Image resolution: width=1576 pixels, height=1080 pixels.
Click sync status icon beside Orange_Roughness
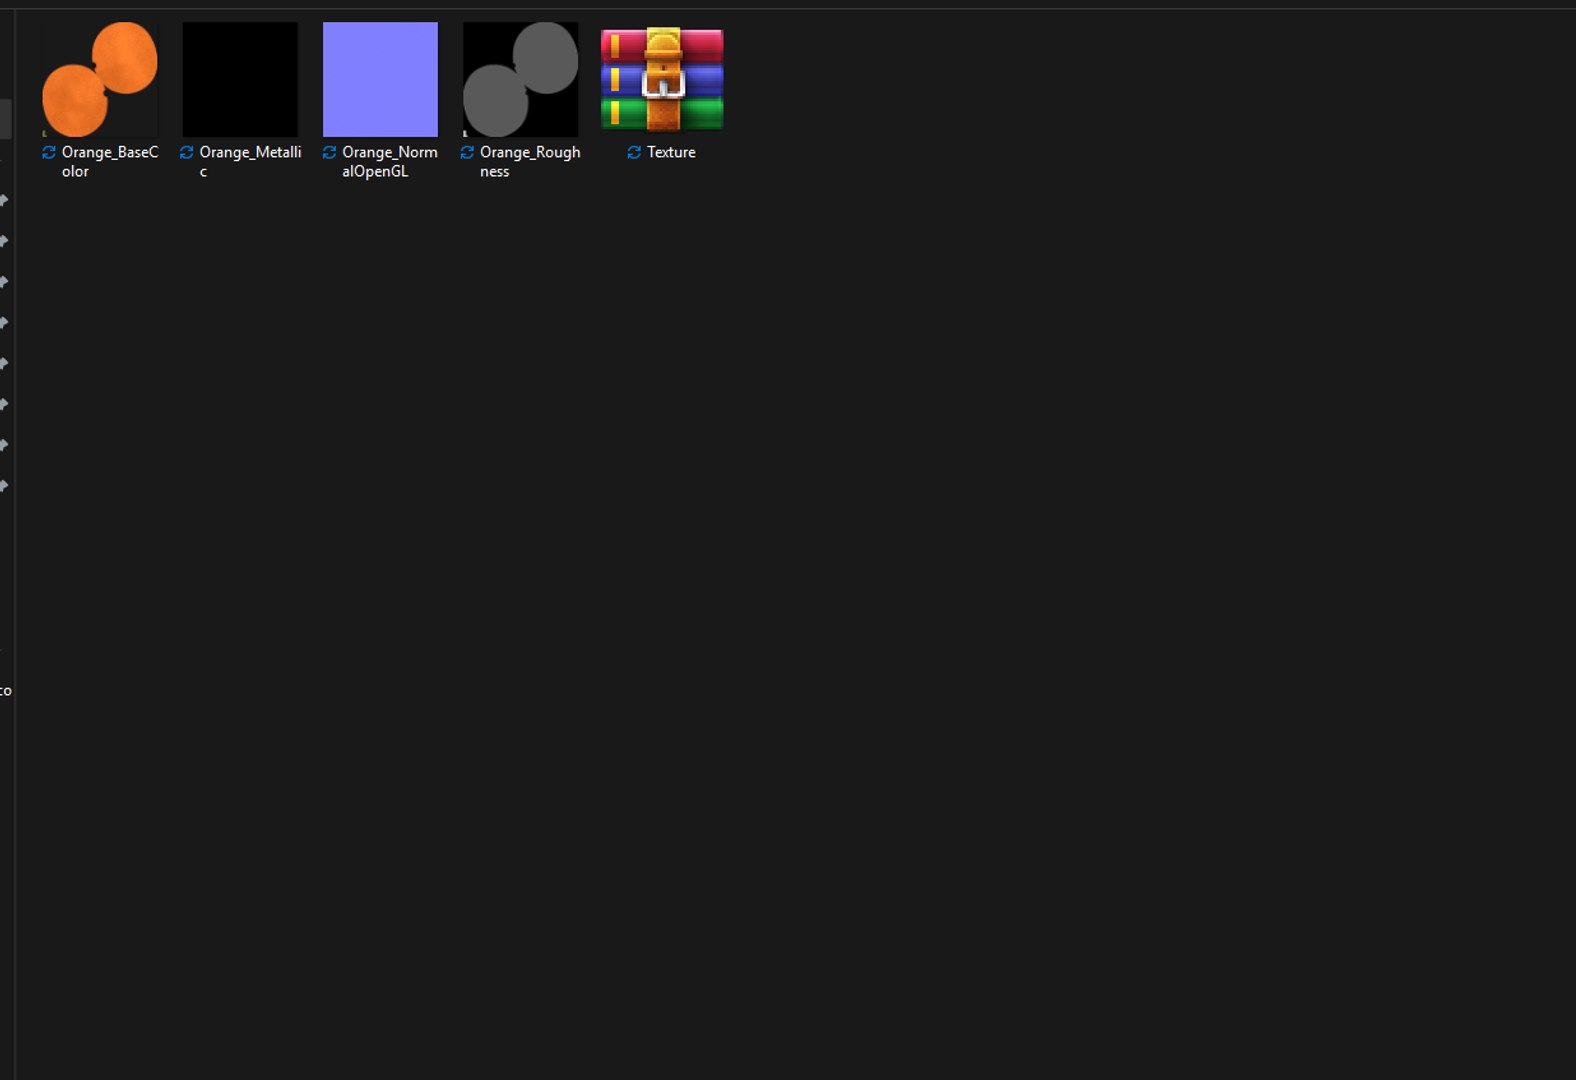tap(467, 152)
